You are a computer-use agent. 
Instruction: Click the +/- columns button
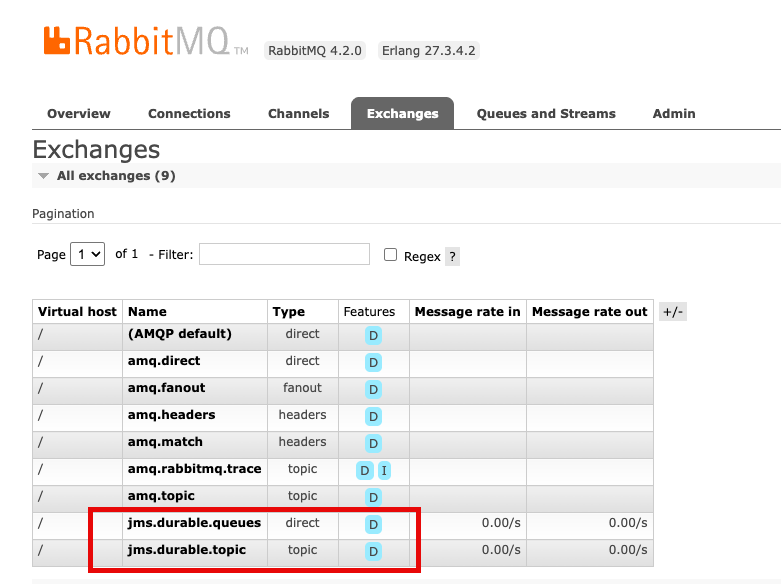tap(673, 312)
